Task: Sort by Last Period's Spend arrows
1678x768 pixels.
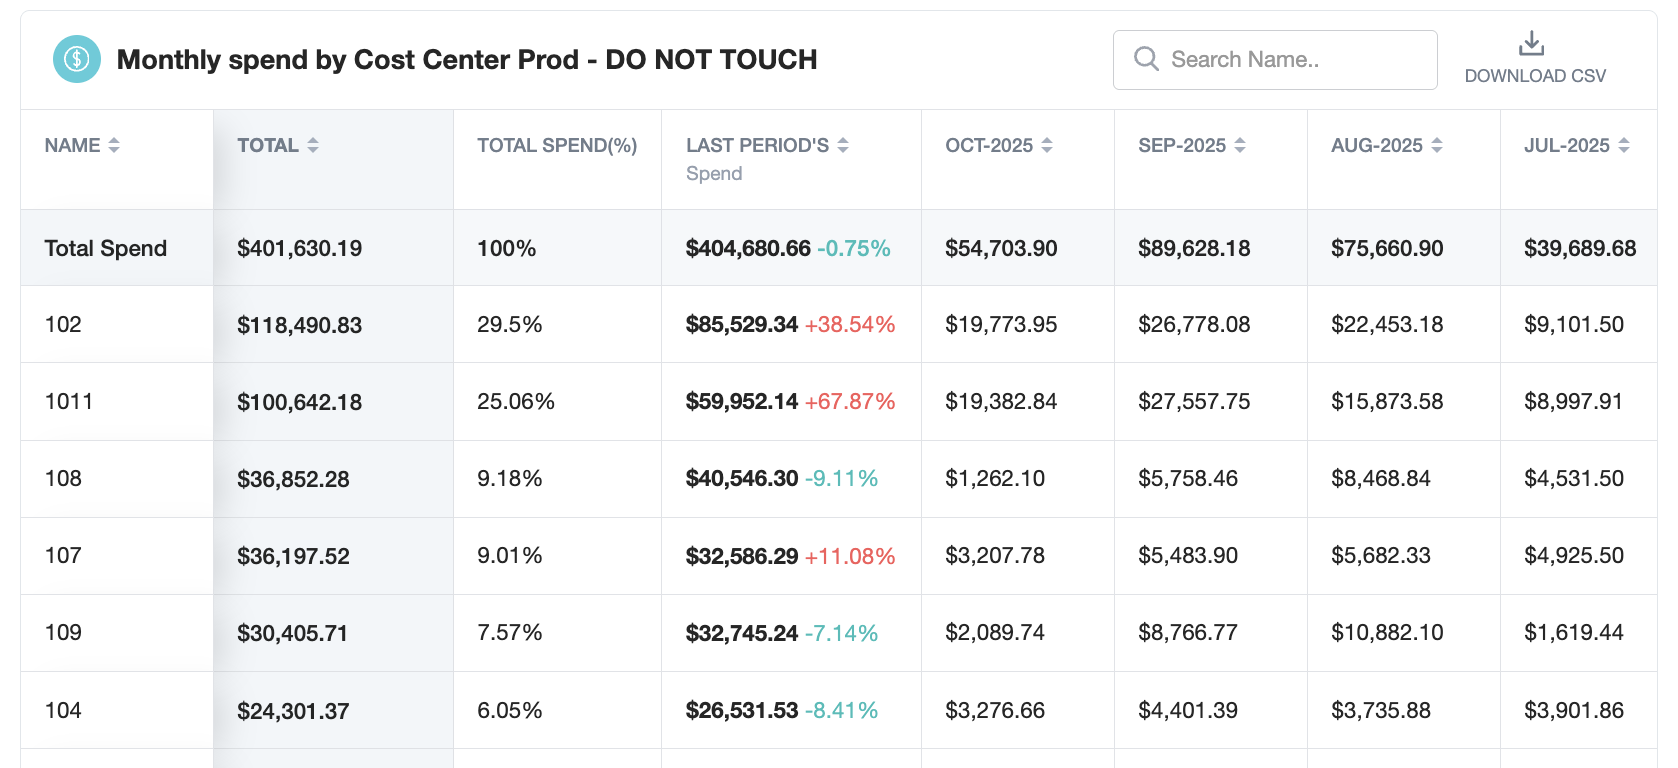Action: tap(843, 145)
